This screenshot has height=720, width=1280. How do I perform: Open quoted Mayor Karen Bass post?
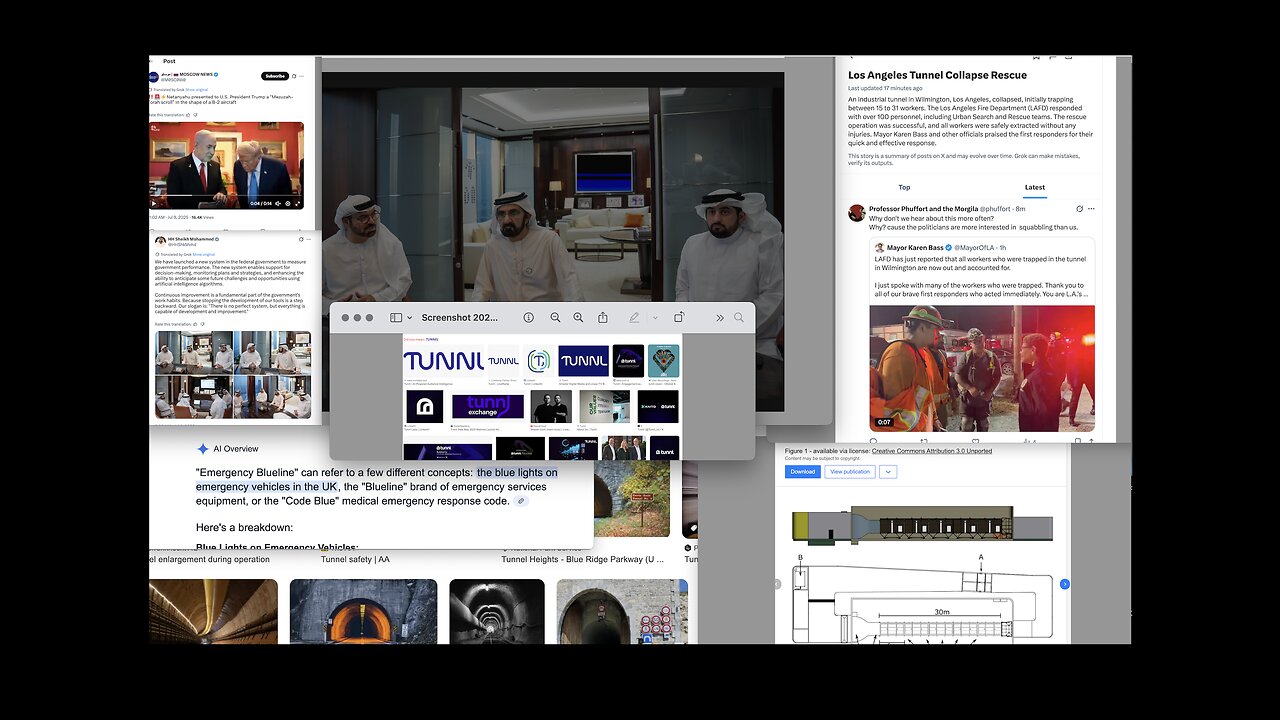pos(981,271)
